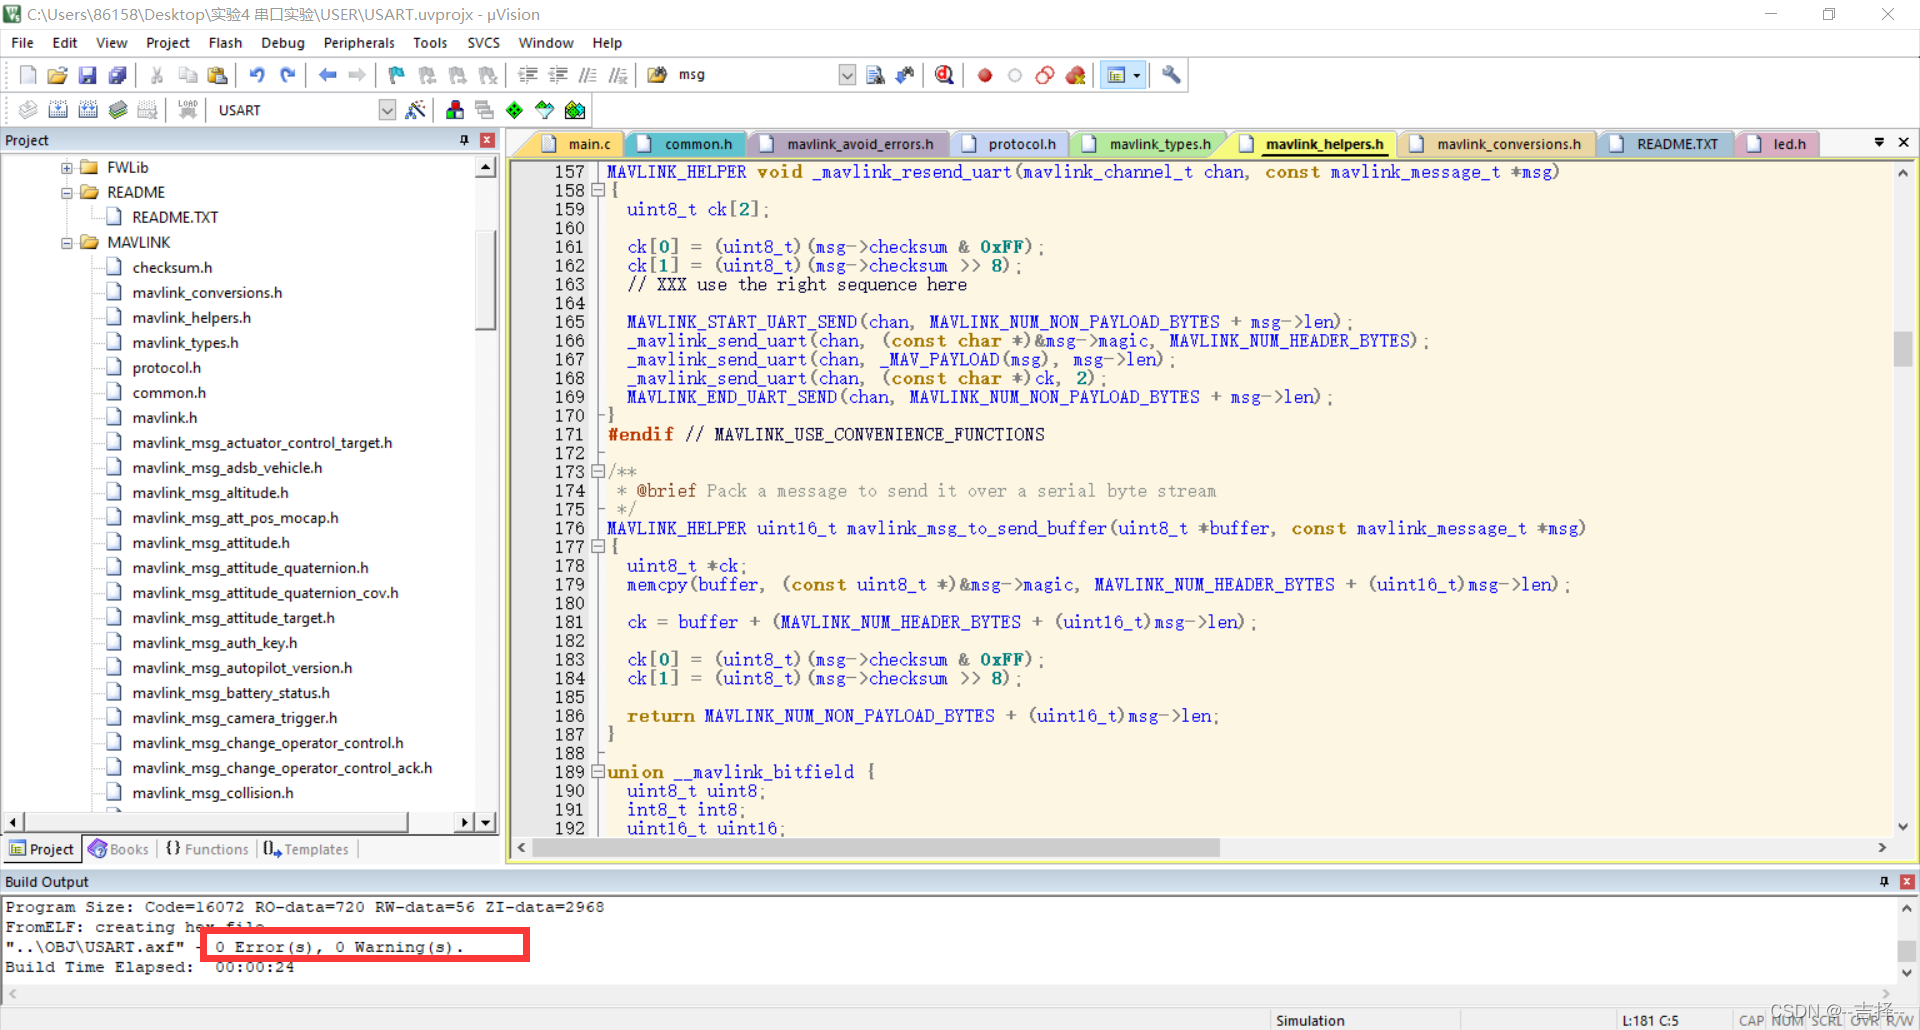
Task: Open the Debug menu
Action: coord(283,43)
